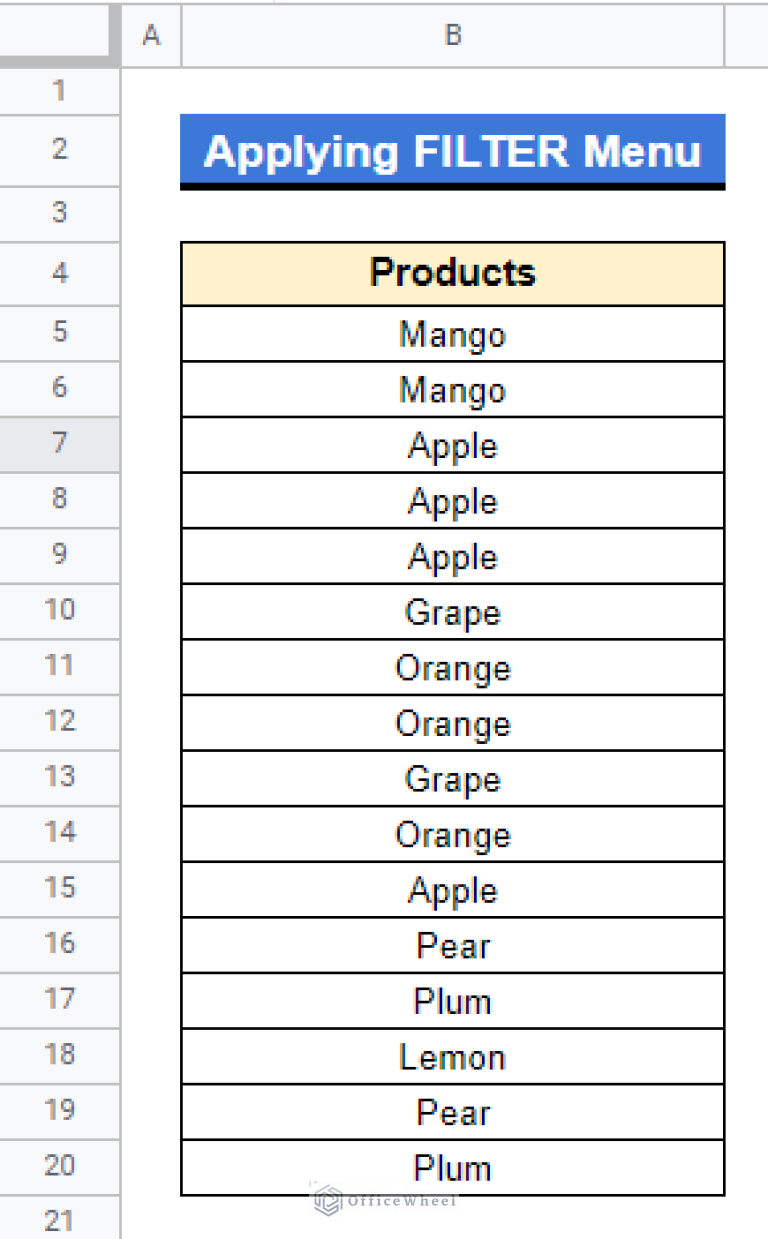Select the Products header cell
768x1239 pixels.
452,273
